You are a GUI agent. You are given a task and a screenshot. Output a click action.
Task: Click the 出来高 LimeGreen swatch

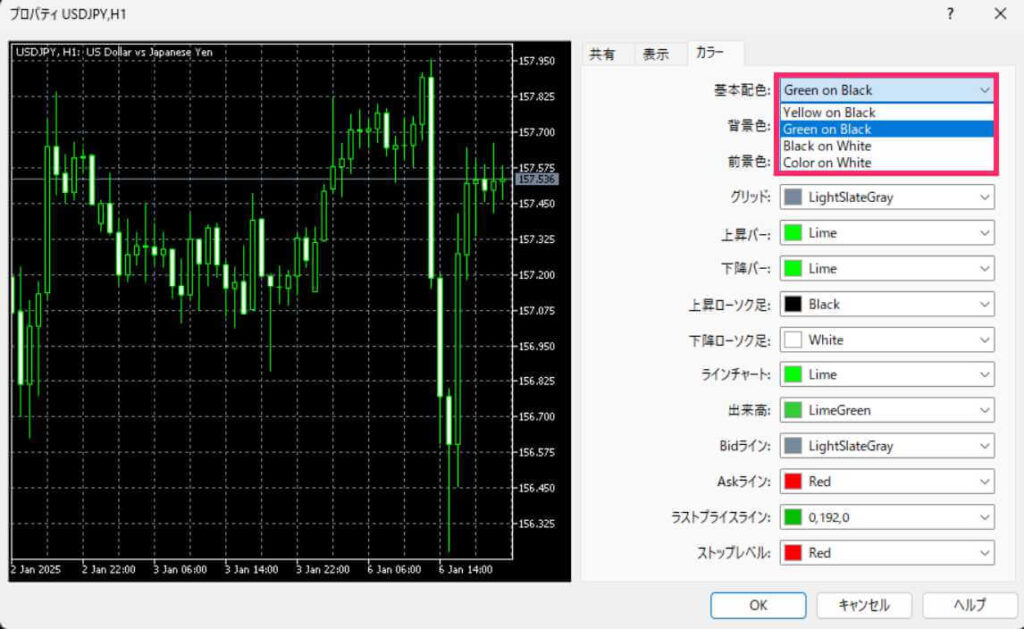click(x=793, y=411)
